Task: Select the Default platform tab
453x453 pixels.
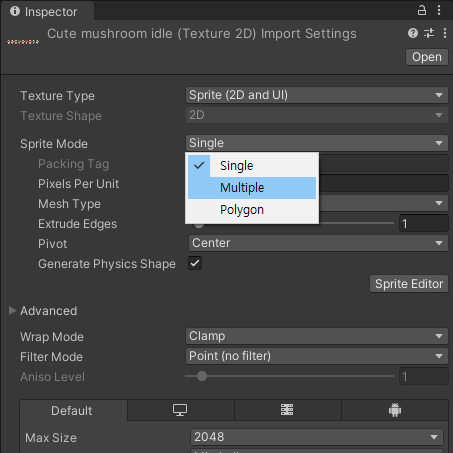Action: coord(73,410)
